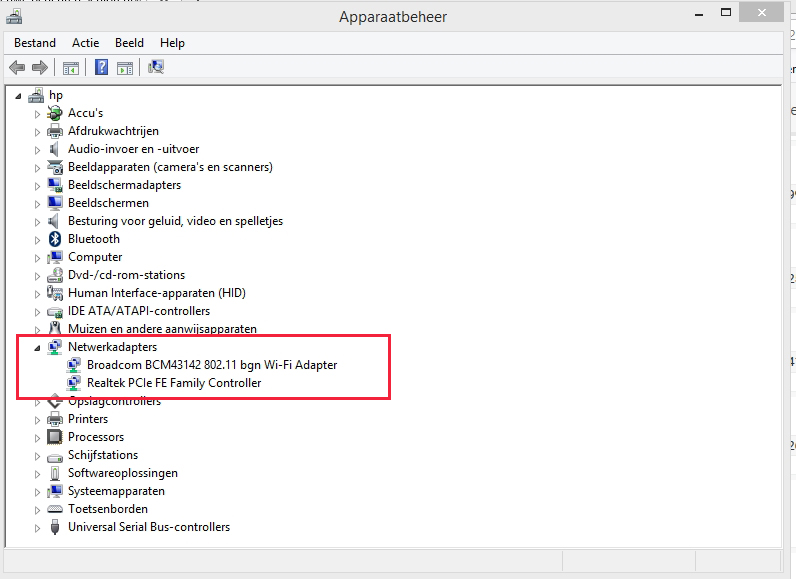Expand the Beeldschermadapters category
Viewport: 796px width, 579px height.
pyautogui.click(x=38, y=185)
